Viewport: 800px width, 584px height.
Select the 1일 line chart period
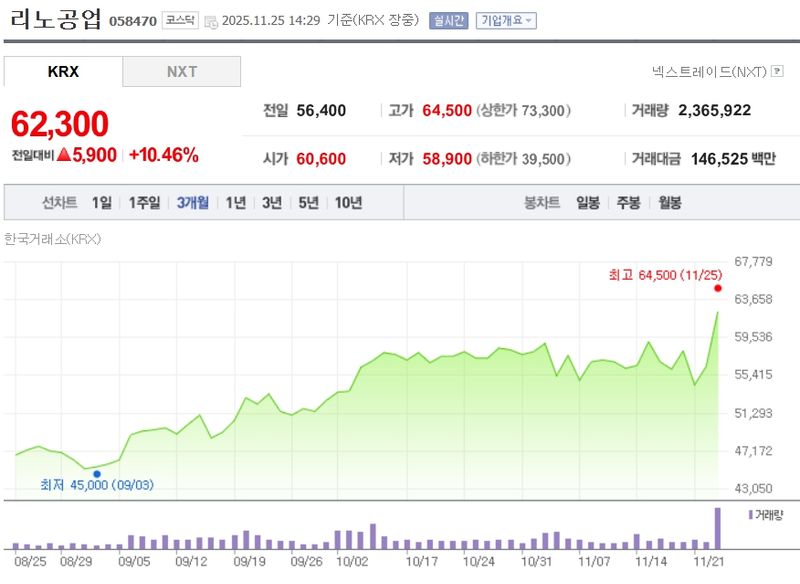coord(101,202)
